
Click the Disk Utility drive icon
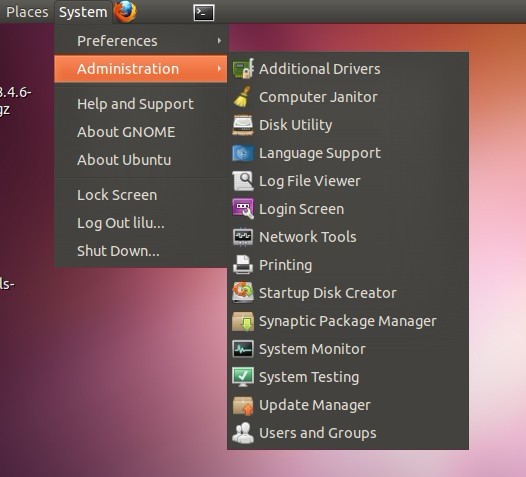[243, 125]
